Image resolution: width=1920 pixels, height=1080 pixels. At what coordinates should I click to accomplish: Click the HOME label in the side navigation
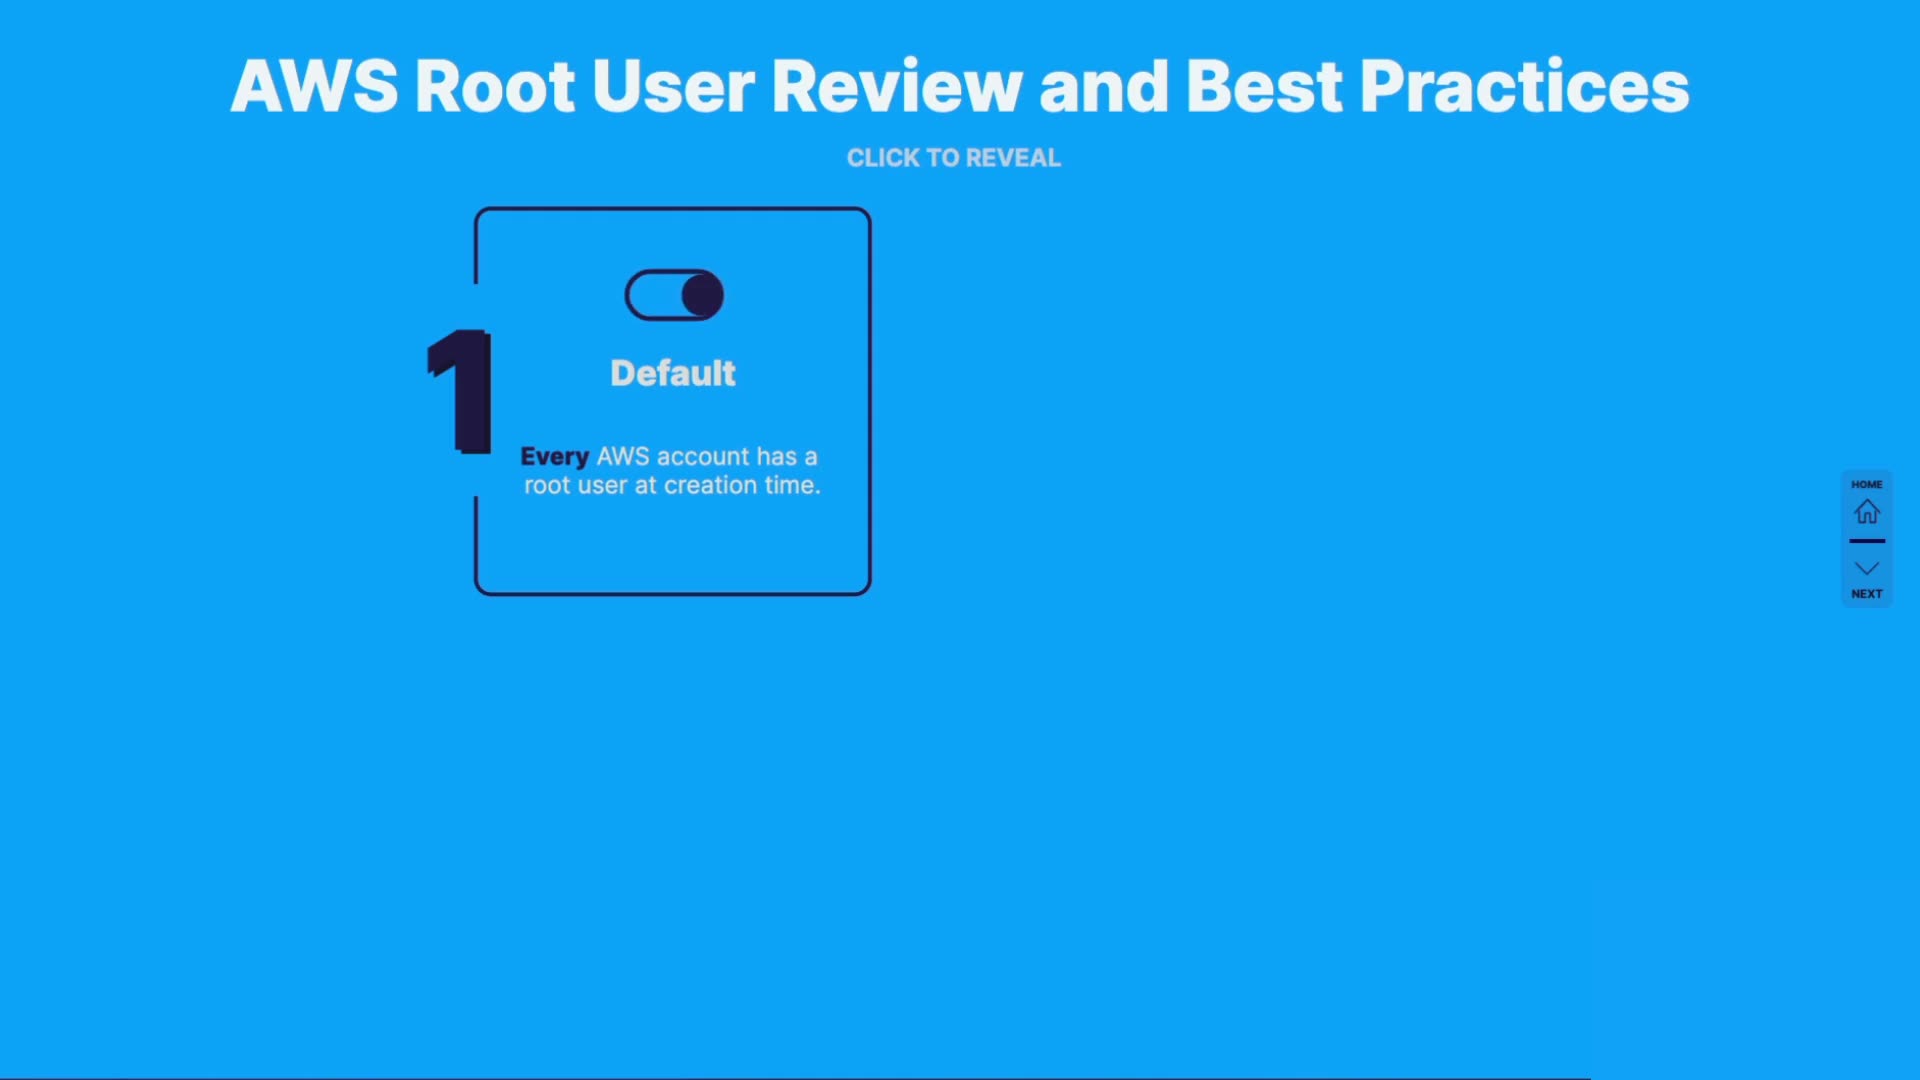[1866, 484]
